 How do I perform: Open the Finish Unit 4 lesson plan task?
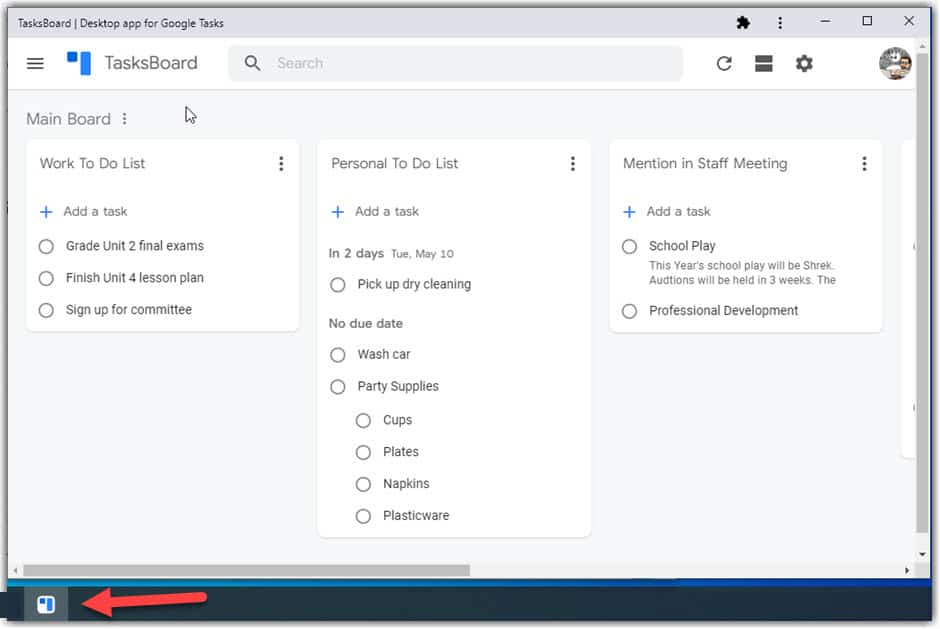pos(135,278)
